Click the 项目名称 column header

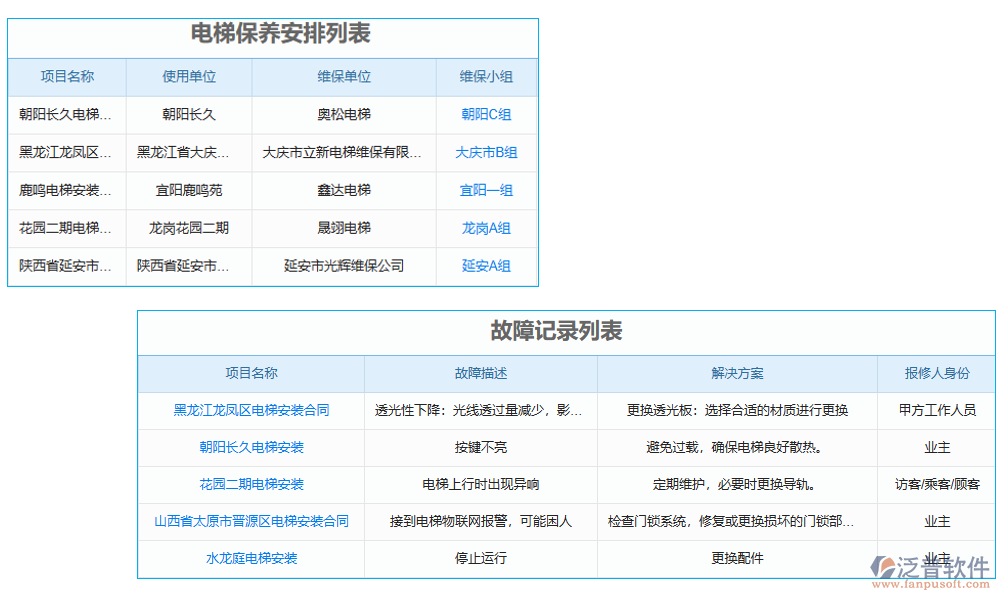coord(66,77)
